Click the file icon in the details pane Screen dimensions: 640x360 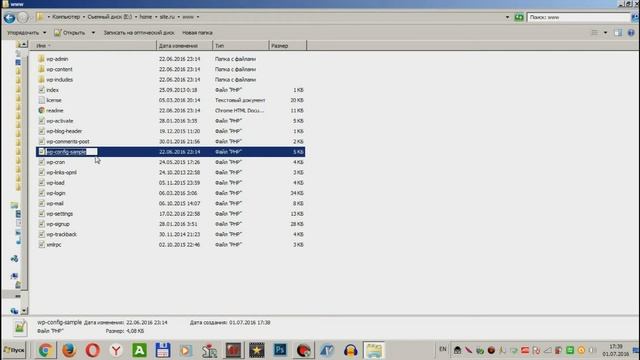20,327
